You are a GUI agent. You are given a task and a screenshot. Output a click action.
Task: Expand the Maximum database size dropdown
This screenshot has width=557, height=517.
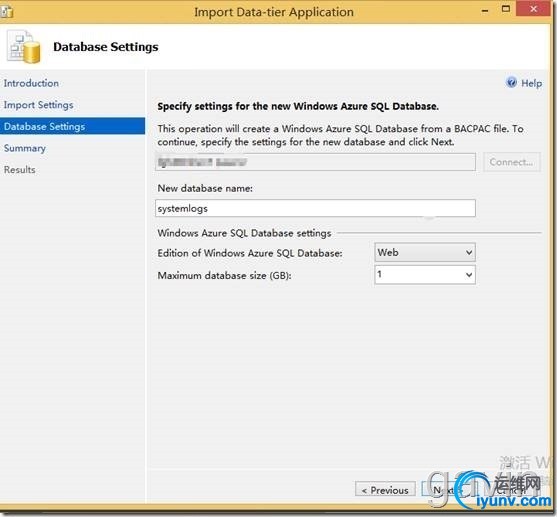pos(425,275)
